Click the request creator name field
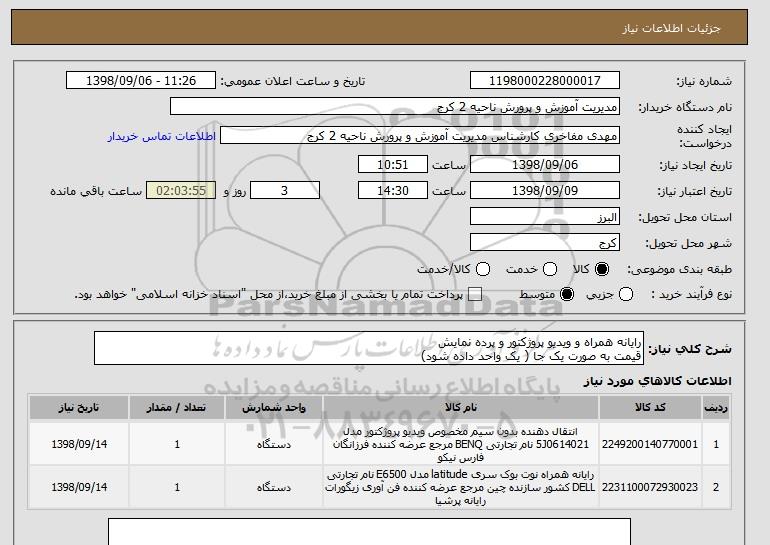 tap(420, 136)
